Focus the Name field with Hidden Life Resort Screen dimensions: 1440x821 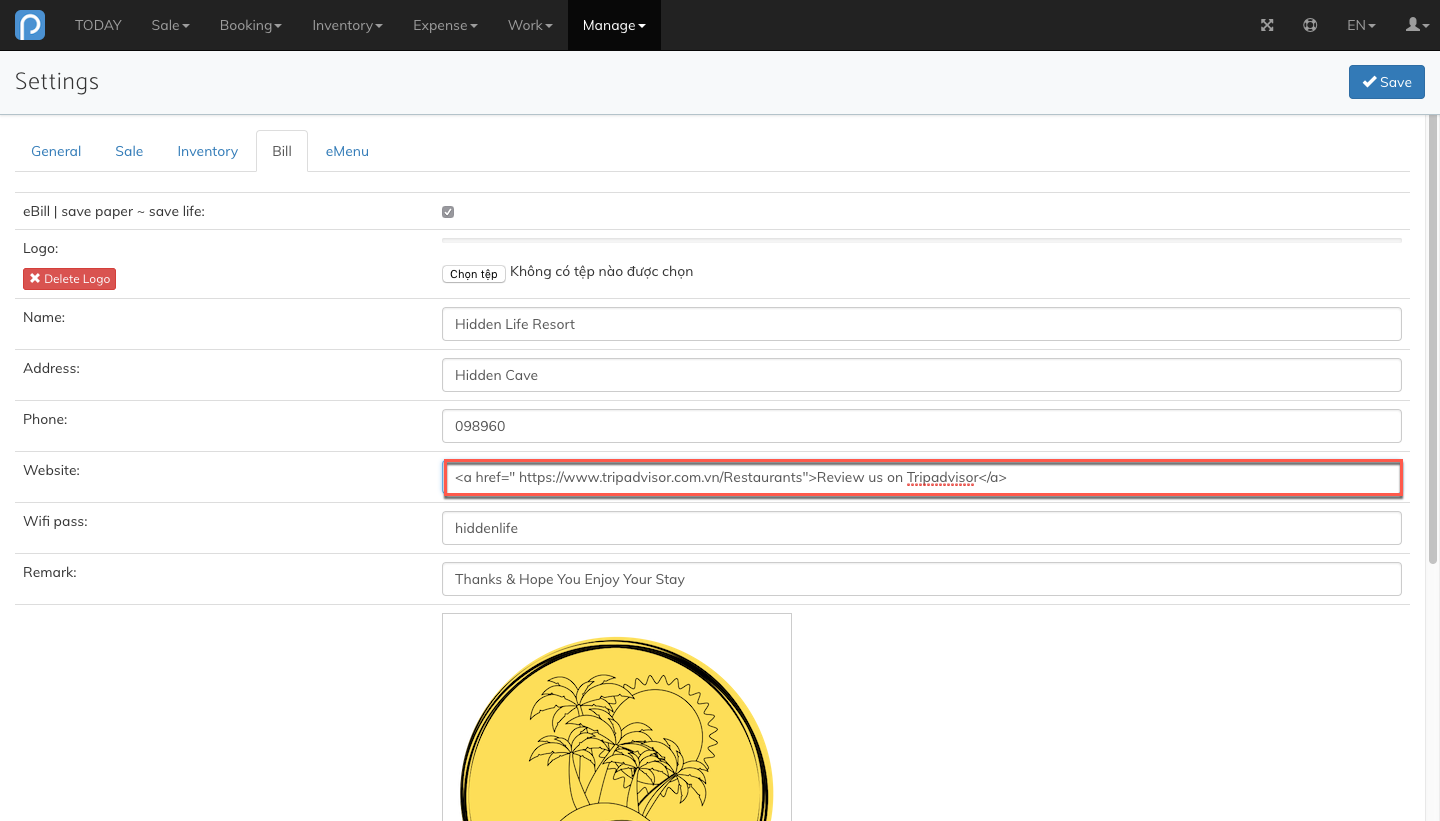coord(921,324)
